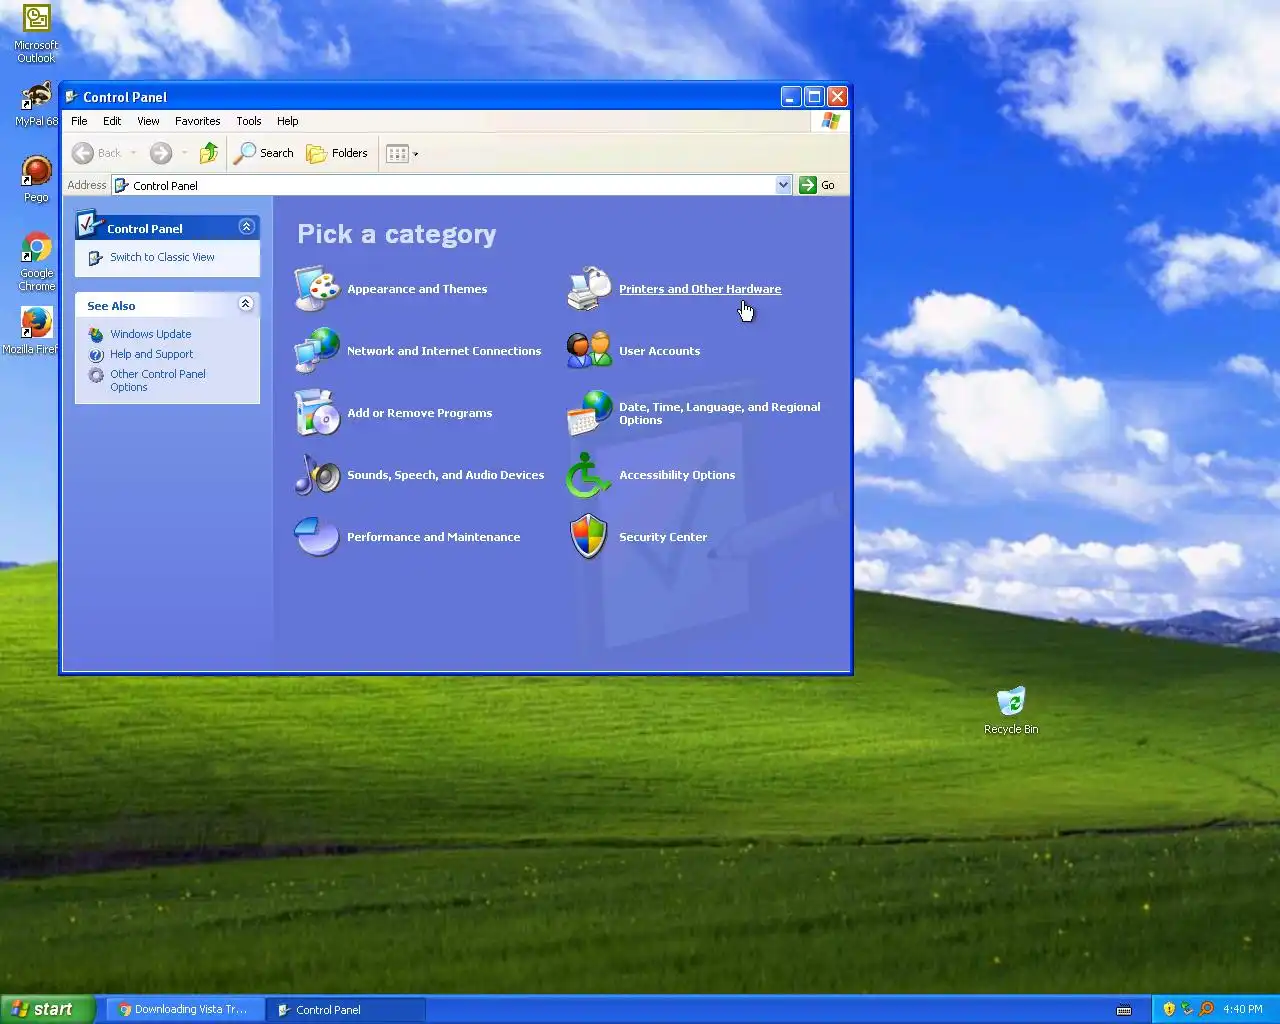Click the Security Center shield icon
1280x1024 pixels.
589,537
